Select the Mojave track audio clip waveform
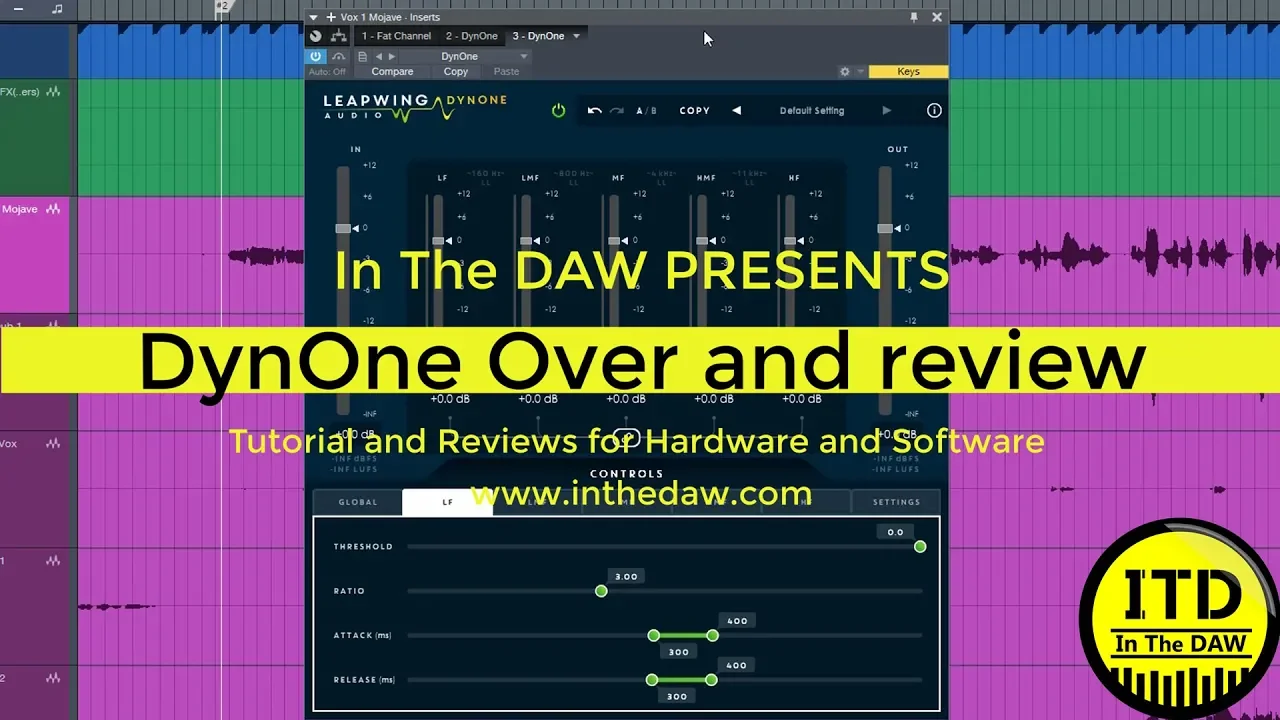This screenshot has height=720, width=1280. click(268, 256)
